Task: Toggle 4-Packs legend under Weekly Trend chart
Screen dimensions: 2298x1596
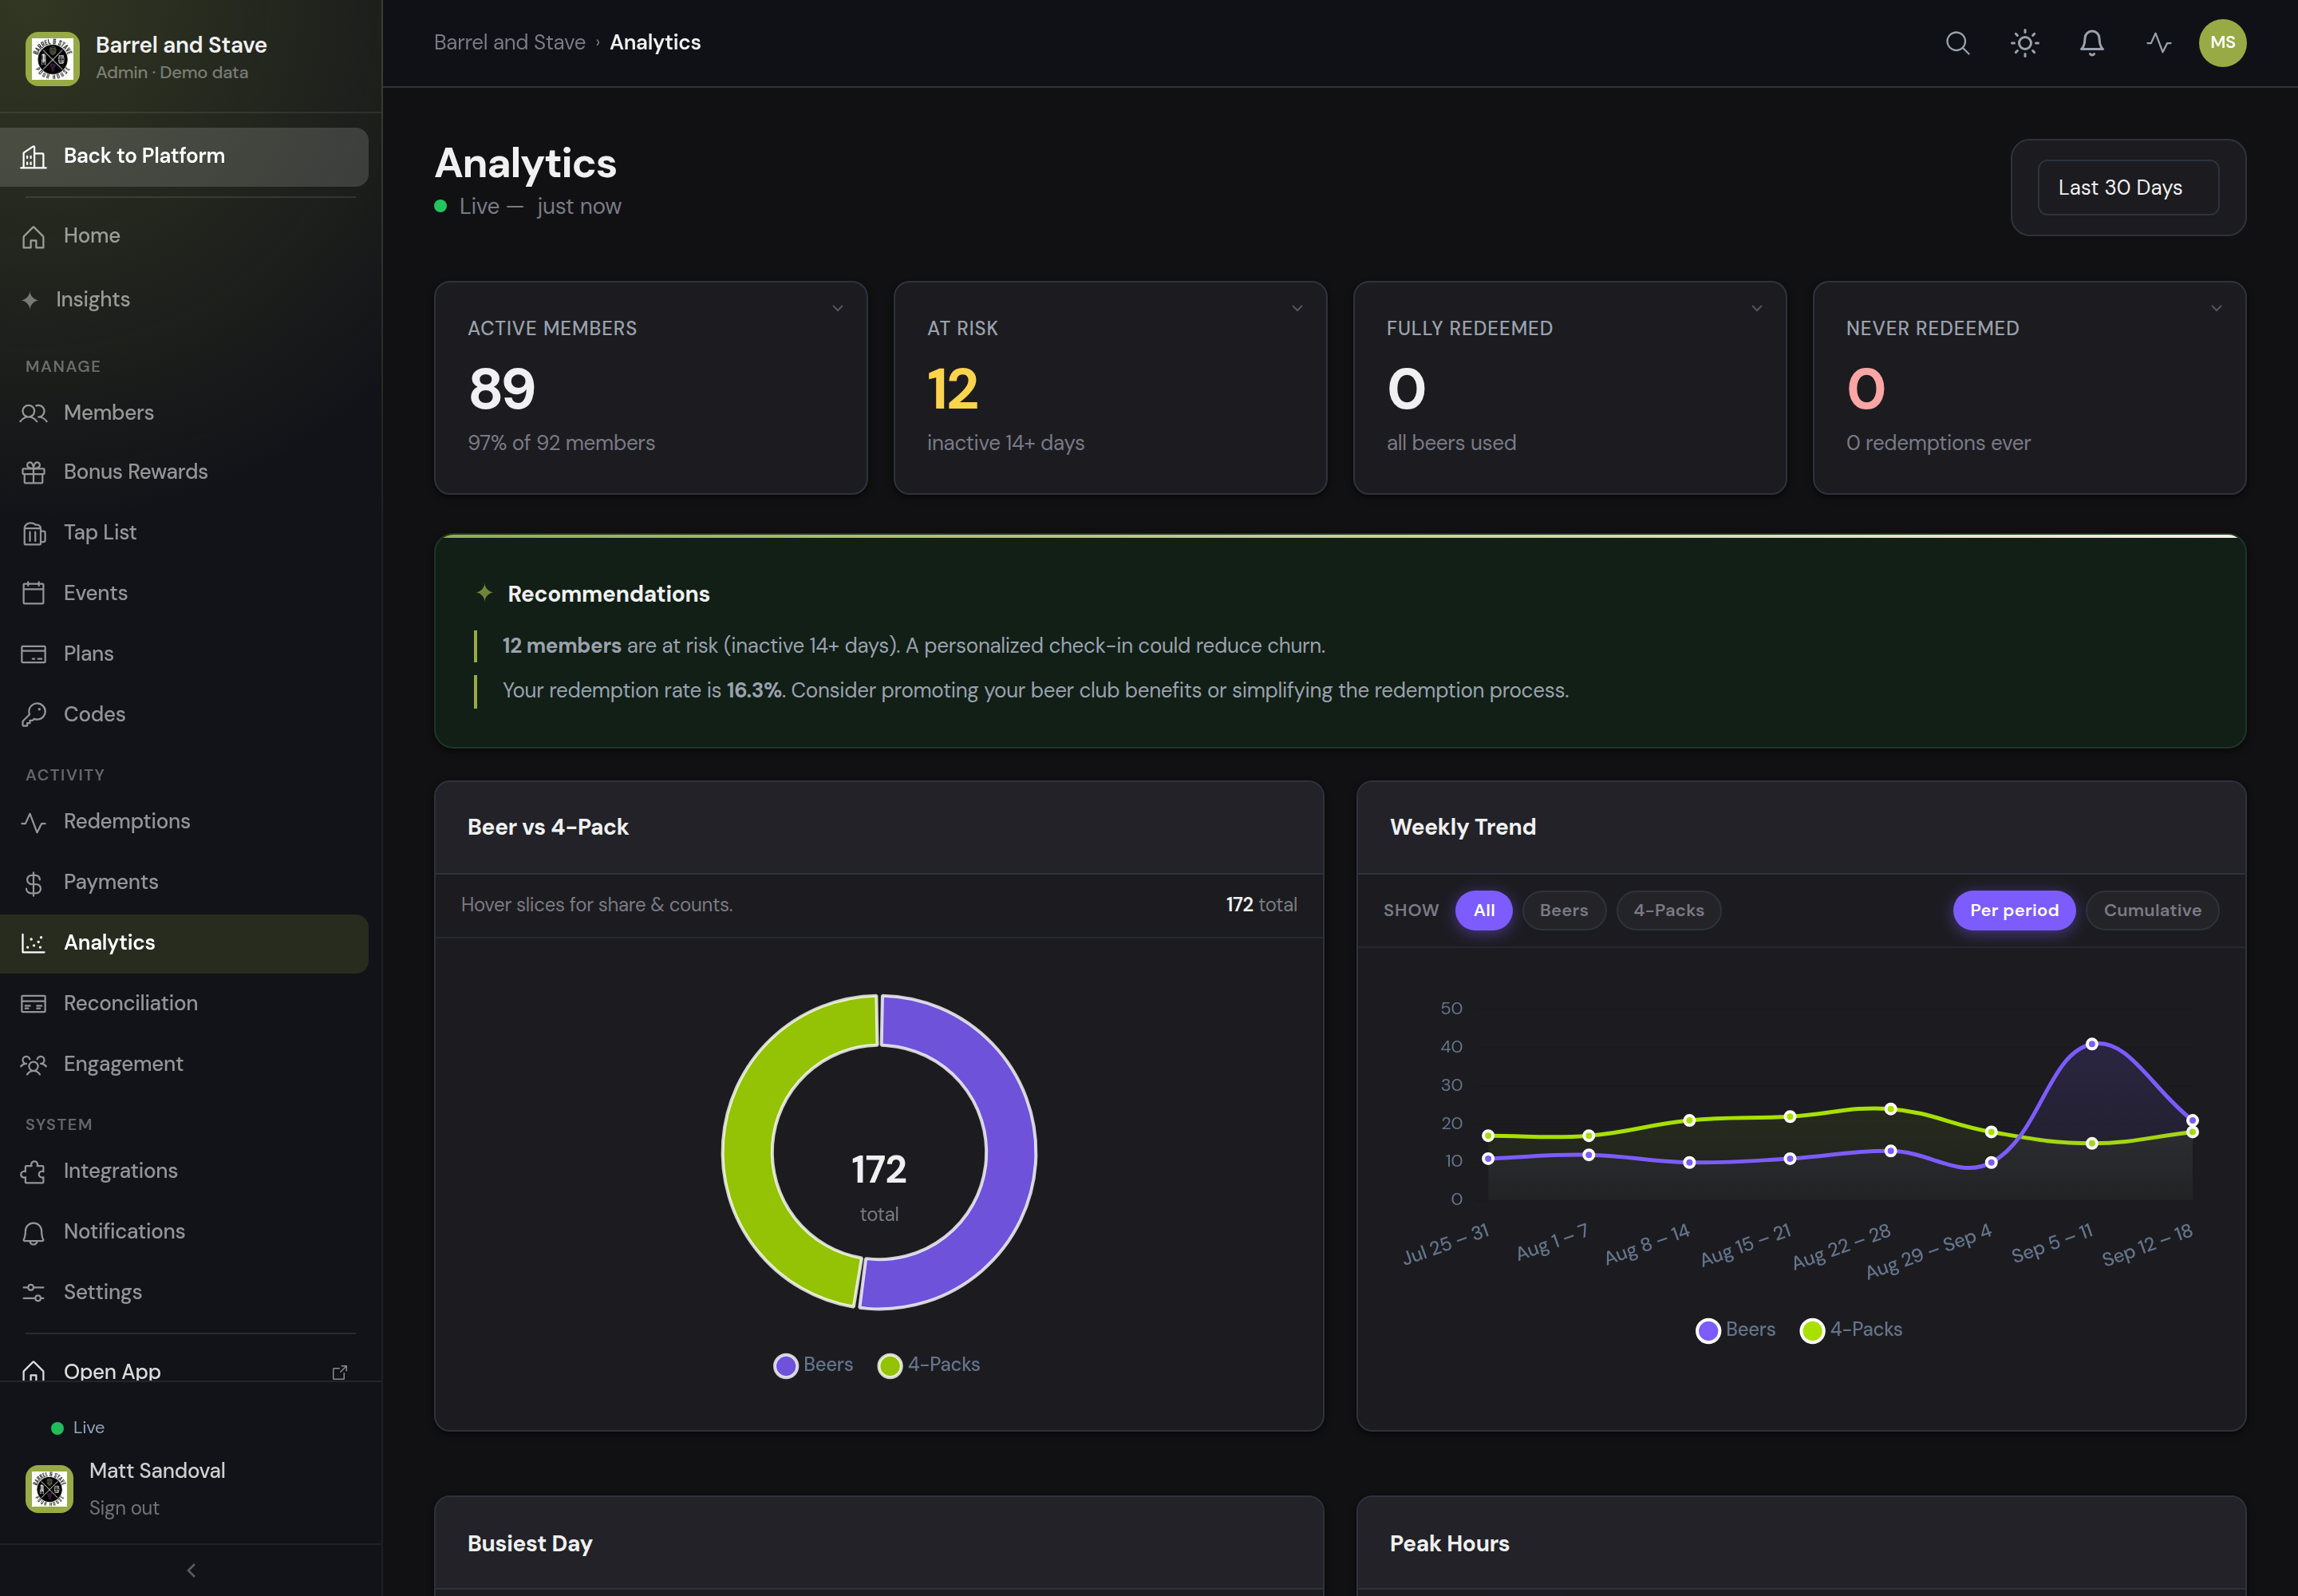Action: tap(1851, 1330)
